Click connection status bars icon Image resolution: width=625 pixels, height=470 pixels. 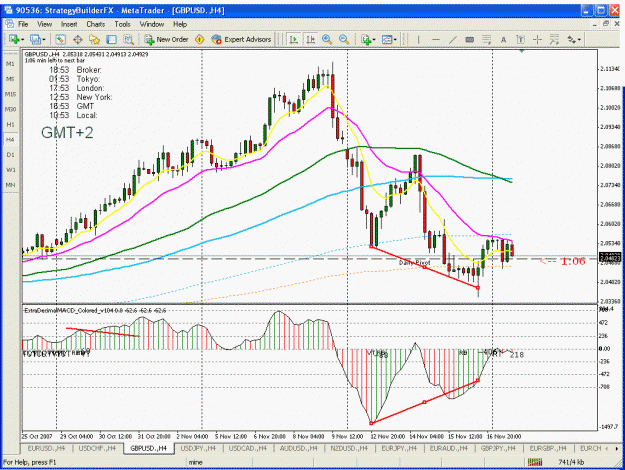[535, 462]
